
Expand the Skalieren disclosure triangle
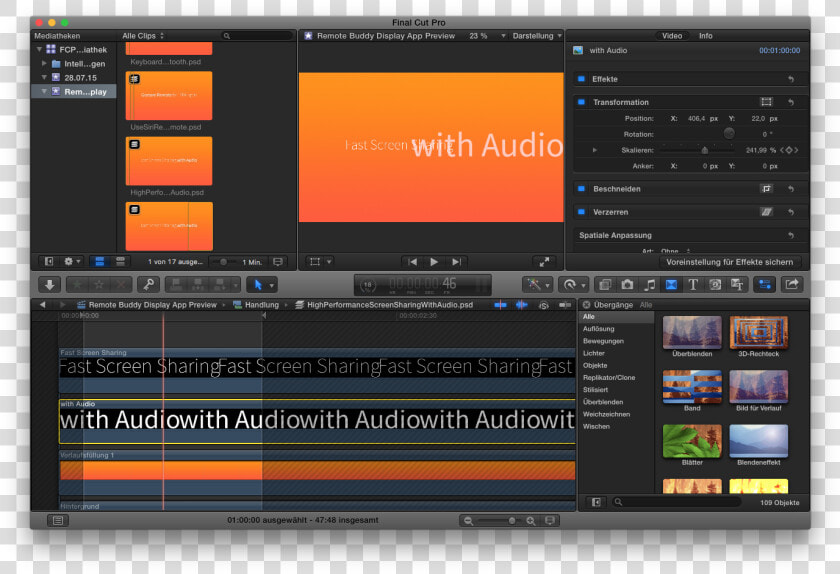[595, 150]
